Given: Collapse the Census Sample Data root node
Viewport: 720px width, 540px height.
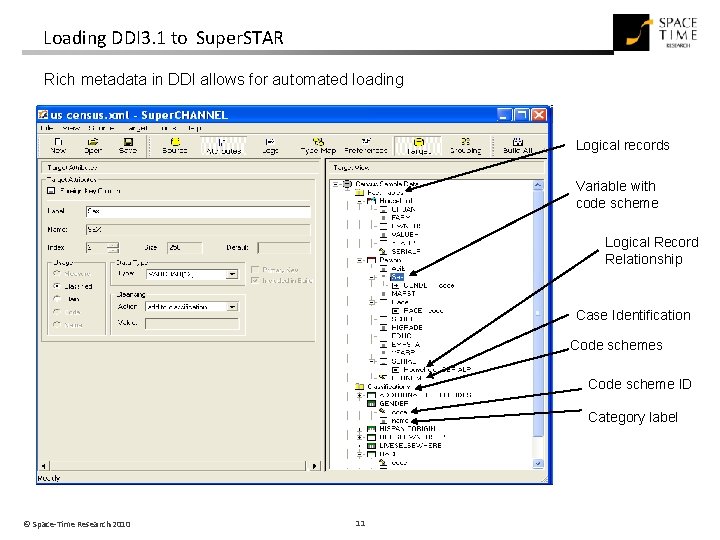Looking at the screenshot, I should (x=336, y=184).
